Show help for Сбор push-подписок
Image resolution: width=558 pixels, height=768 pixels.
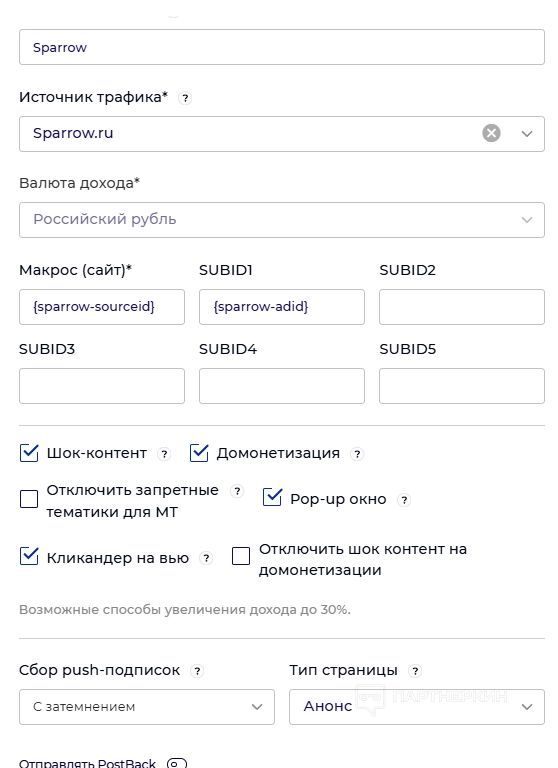tap(197, 671)
